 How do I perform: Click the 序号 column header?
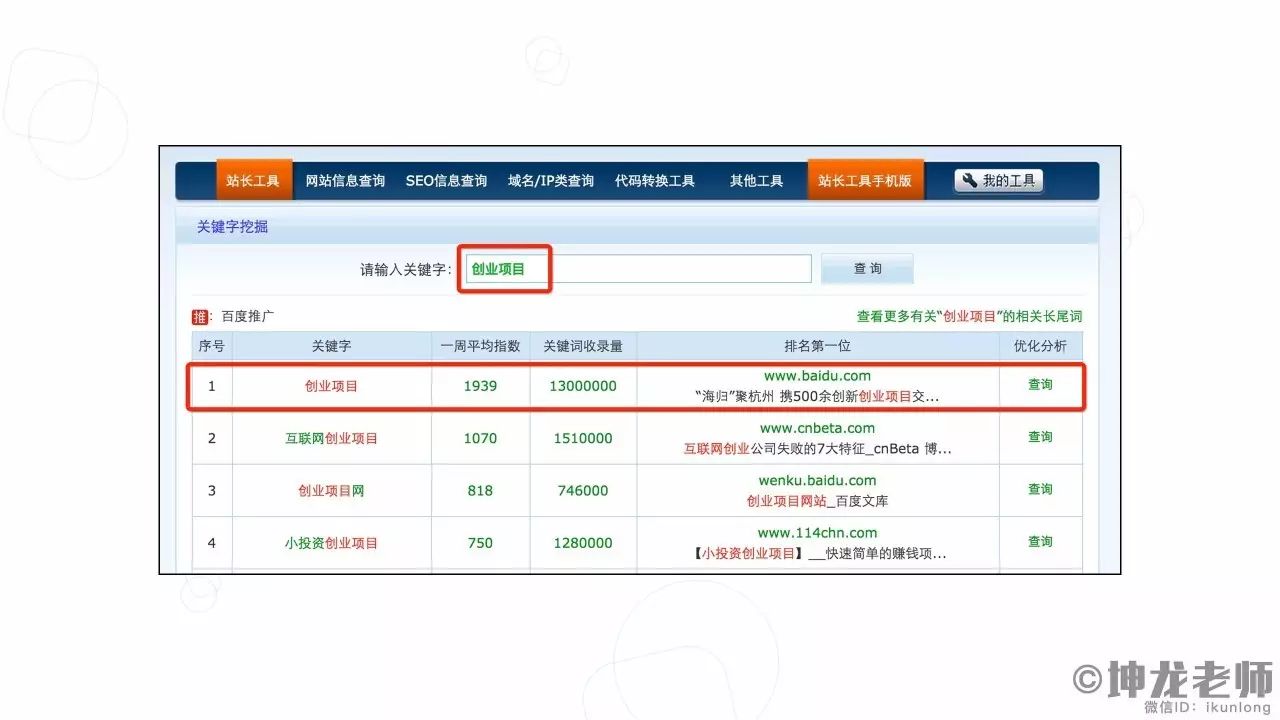pyautogui.click(x=212, y=346)
